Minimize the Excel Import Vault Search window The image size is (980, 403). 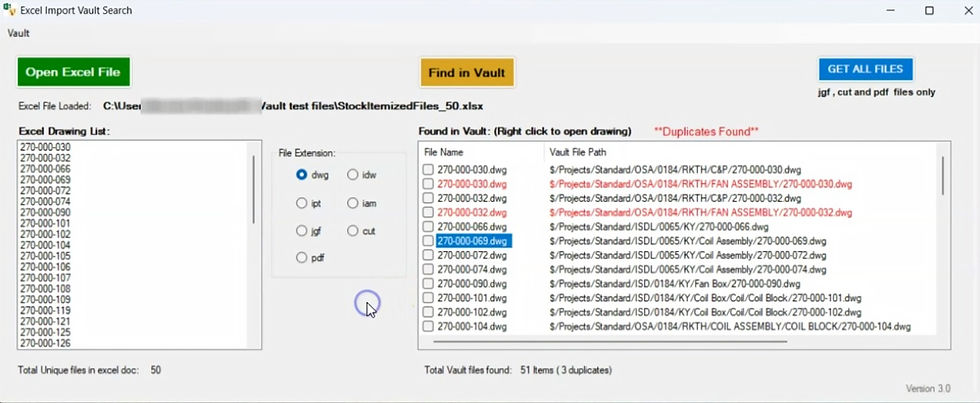point(890,11)
